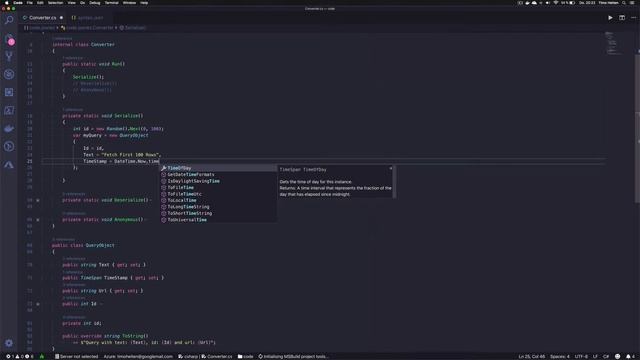Screen dimensions: 640x360
Task: Select TimeOfDay suggestion
Action: click(x=218, y=168)
